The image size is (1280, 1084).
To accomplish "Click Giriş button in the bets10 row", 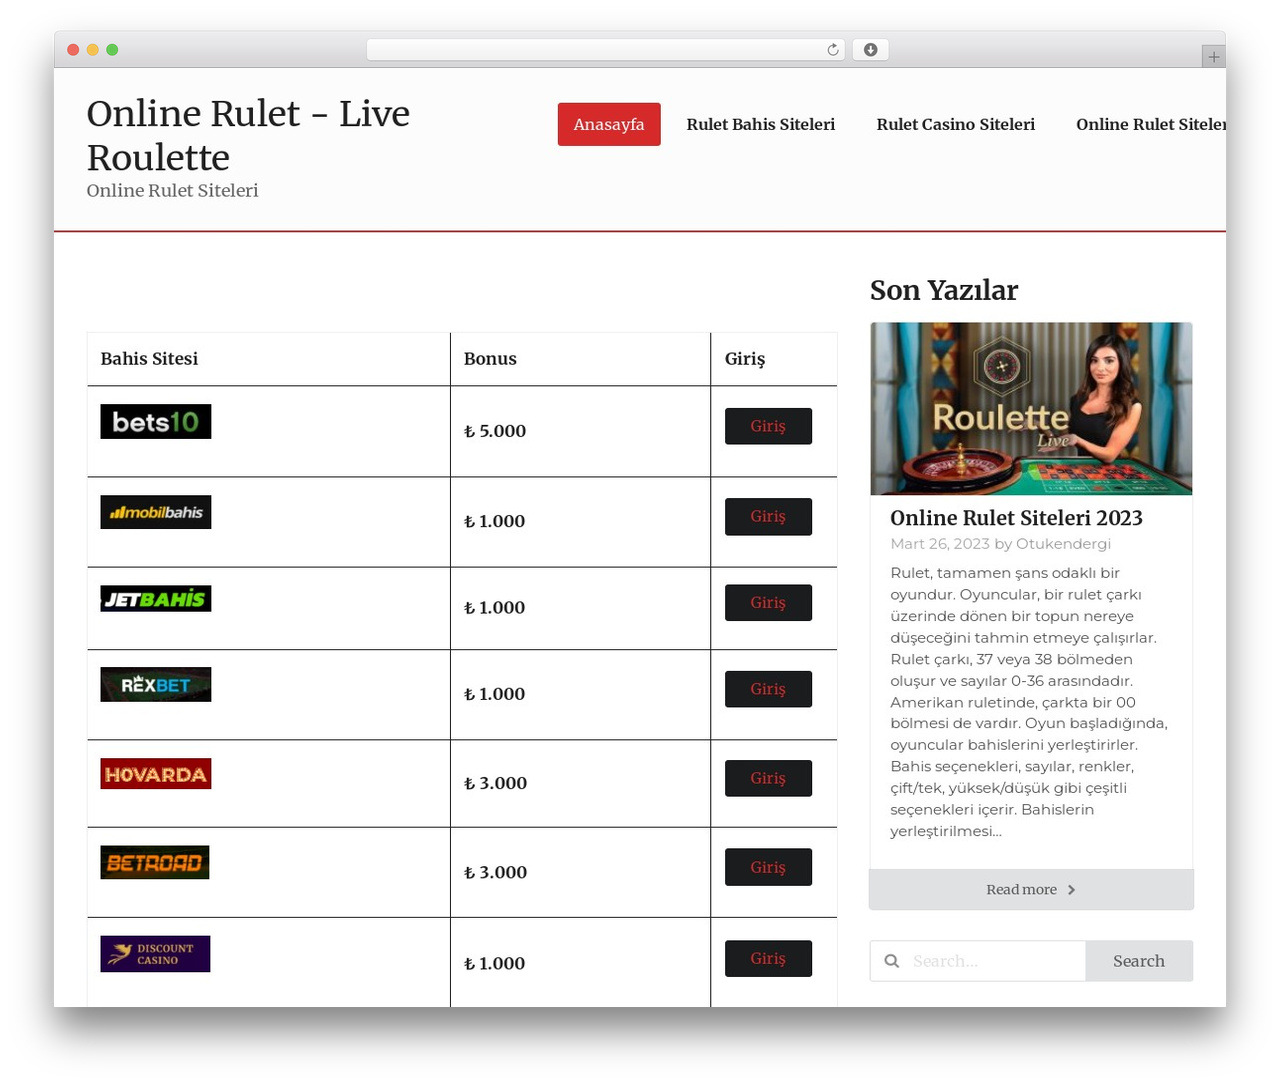I will pos(768,426).
